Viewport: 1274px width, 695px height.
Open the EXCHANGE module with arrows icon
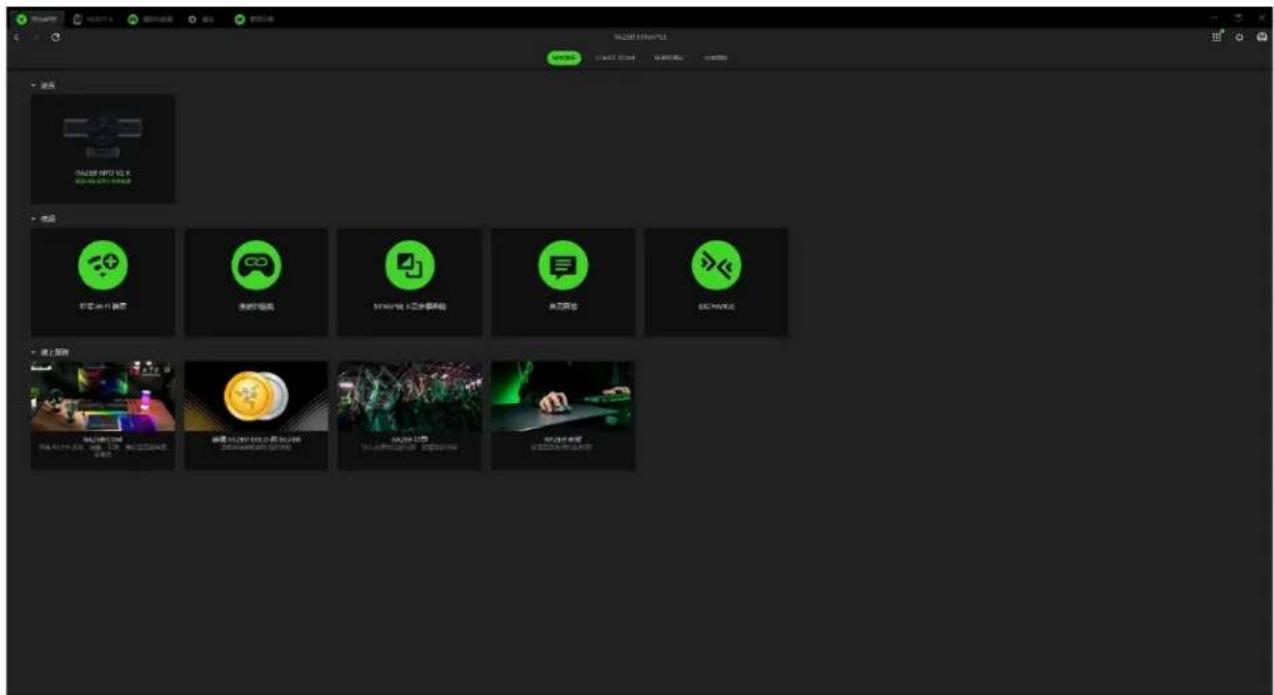pyautogui.click(x=717, y=282)
